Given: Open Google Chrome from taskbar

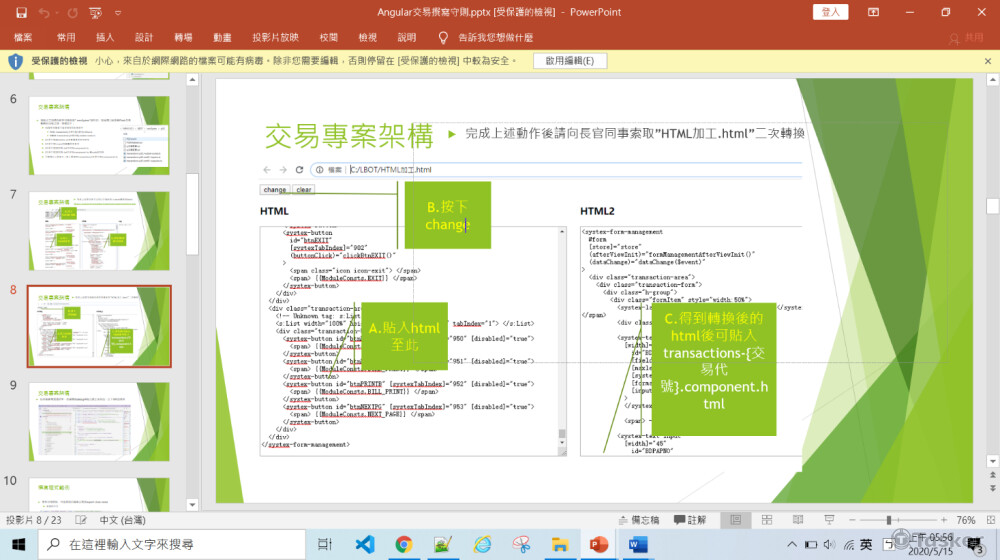Looking at the screenshot, I should 403,544.
